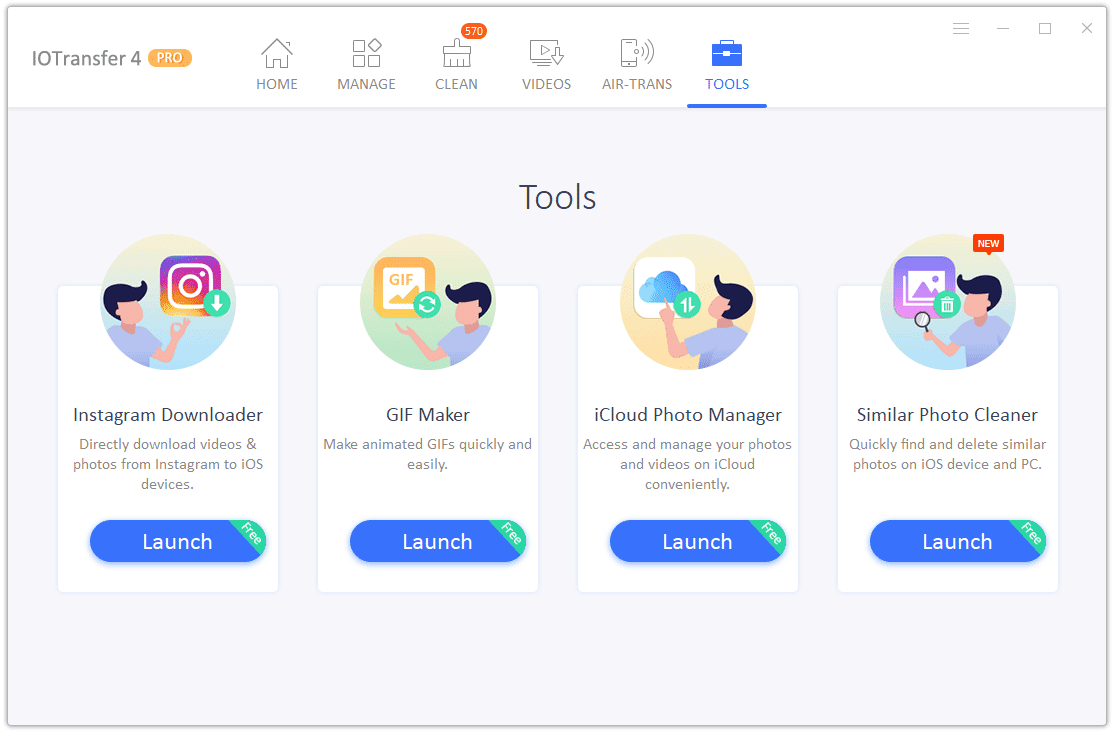The height and width of the screenshot is (733, 1115).
Task: Open the hamburger settings menu
Action: pos(961,29)
